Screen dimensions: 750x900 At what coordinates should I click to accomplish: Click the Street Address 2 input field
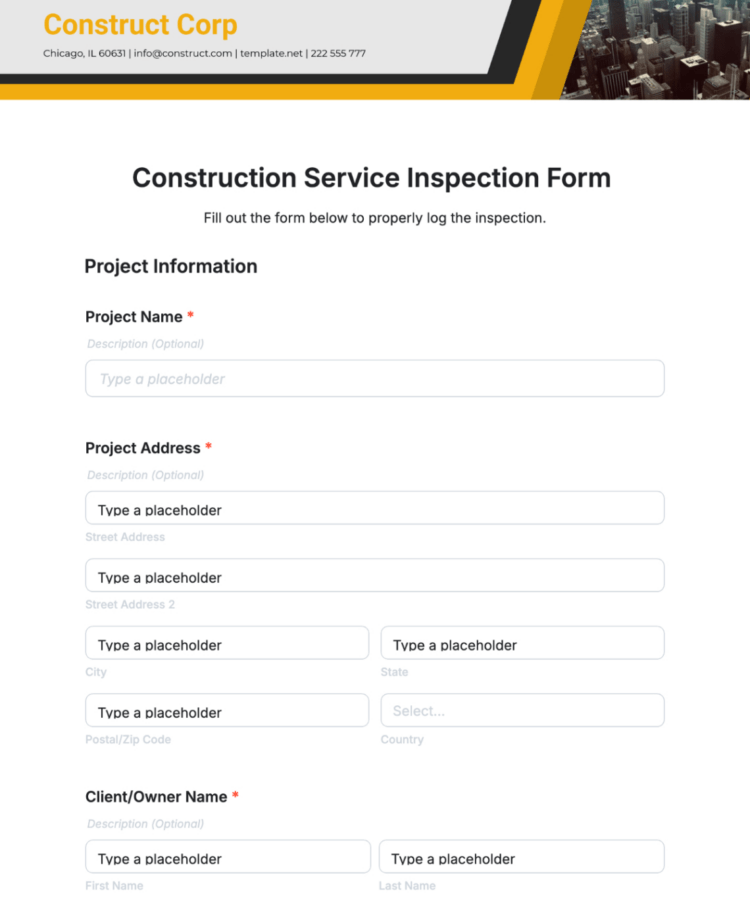click(x=374, y=576)
